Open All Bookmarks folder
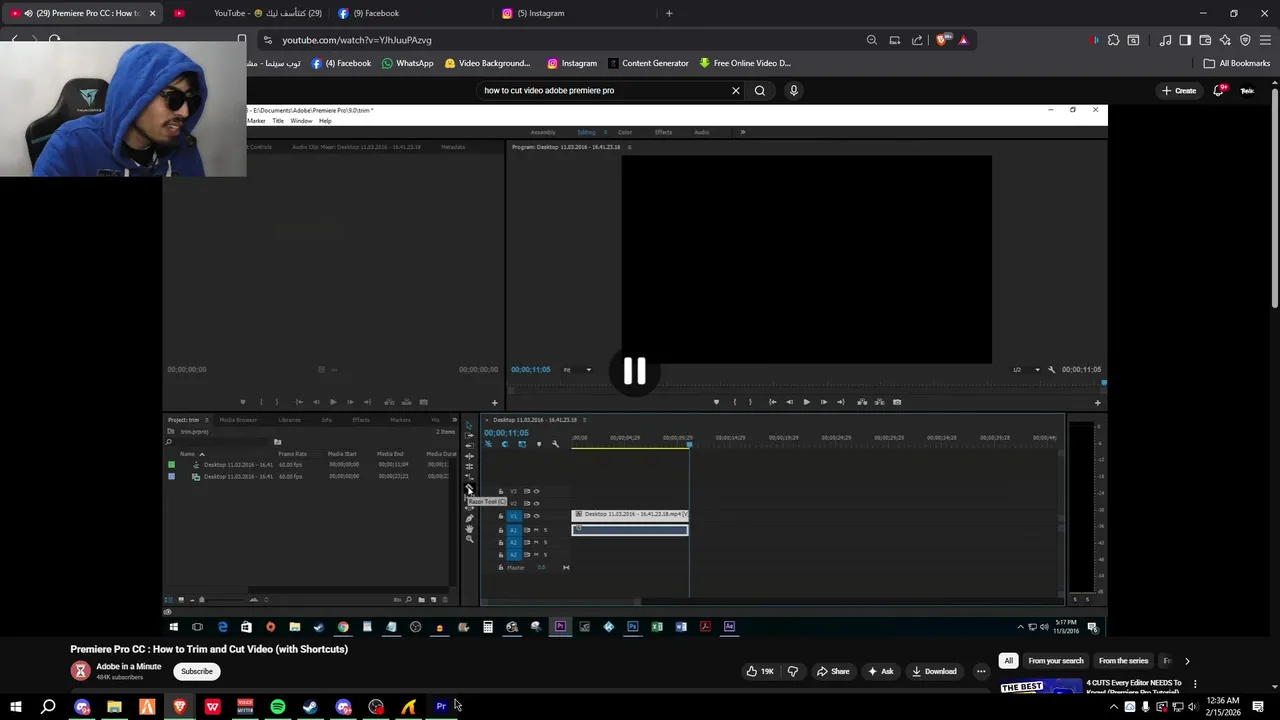 (x=1237, y=63)
